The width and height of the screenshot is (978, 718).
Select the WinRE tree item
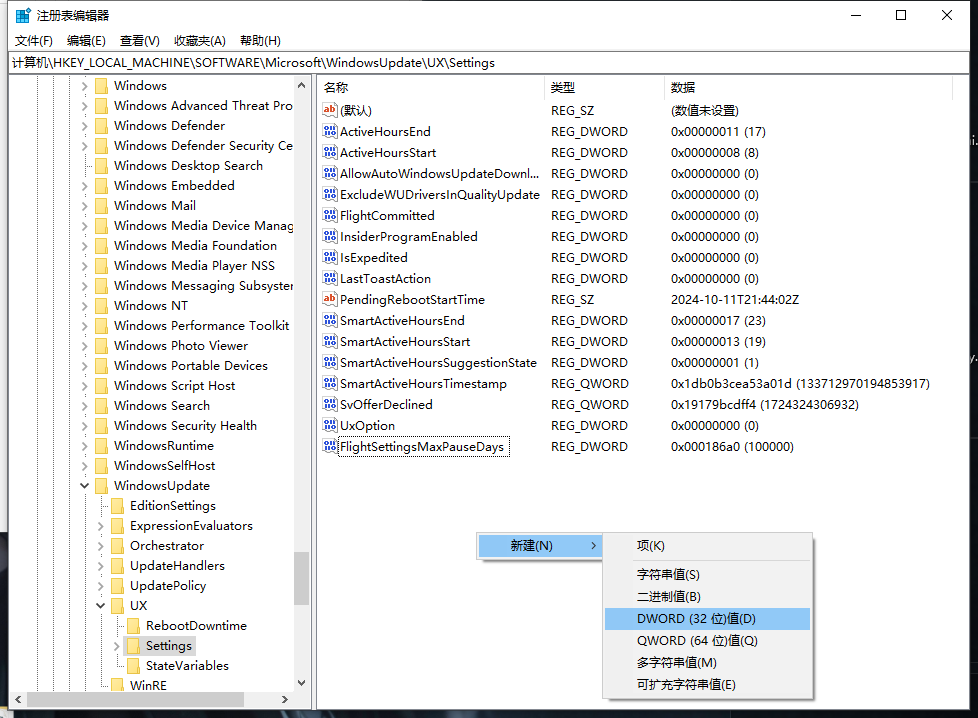[148, 686]
